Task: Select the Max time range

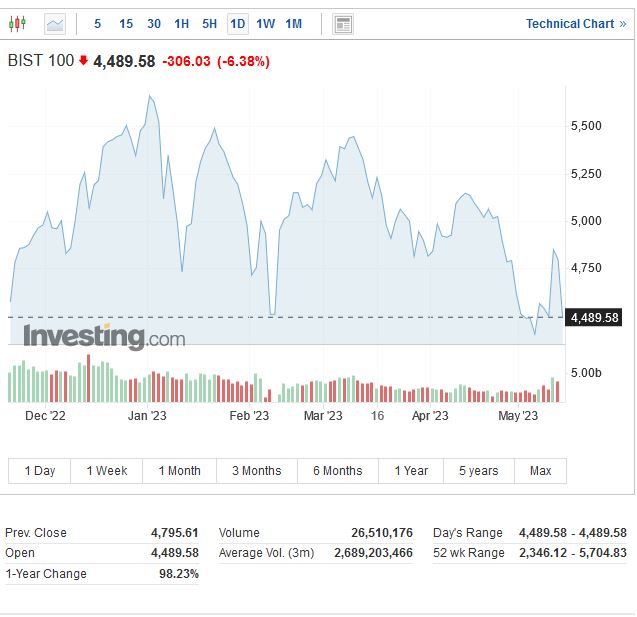Action: tap(540, 470)
